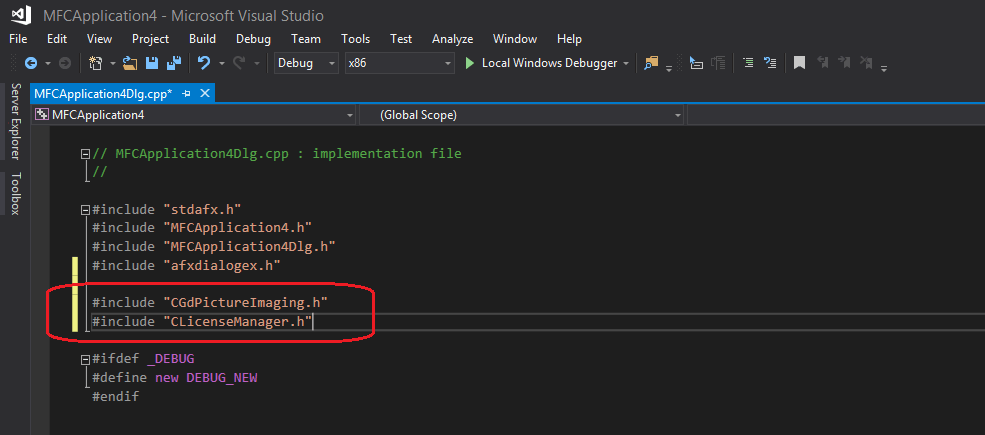
Task: Click the Comment out selected lines icon
Action: 747,63
